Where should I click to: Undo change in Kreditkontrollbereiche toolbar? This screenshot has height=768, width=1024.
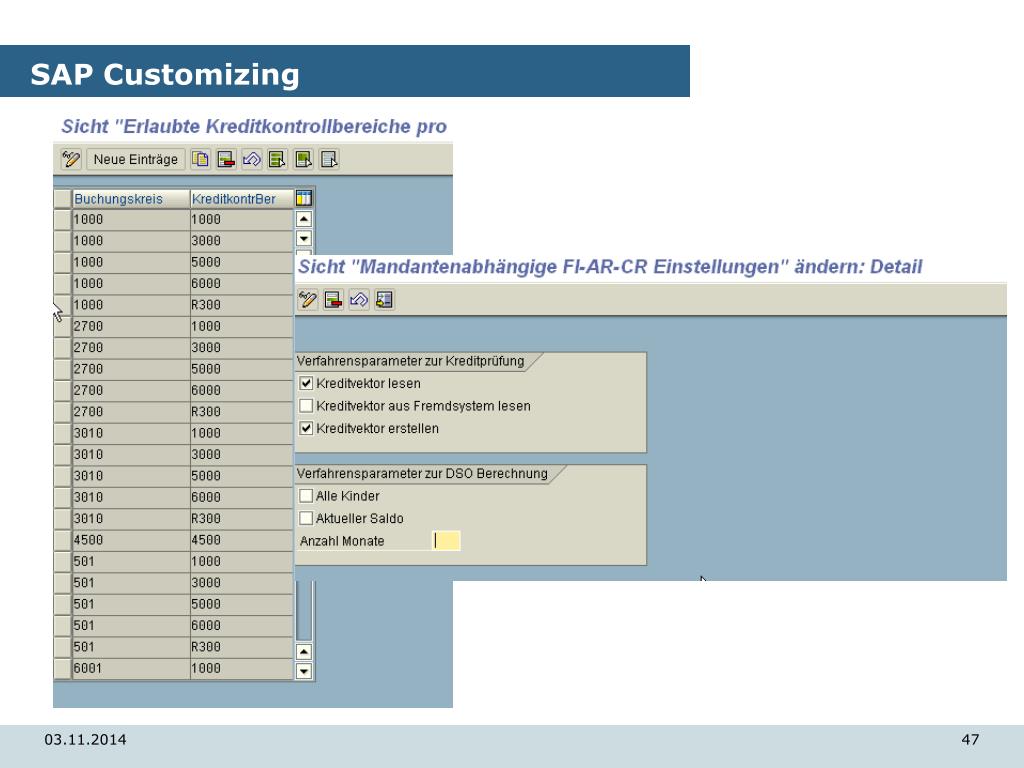click(x=251, y=159)
